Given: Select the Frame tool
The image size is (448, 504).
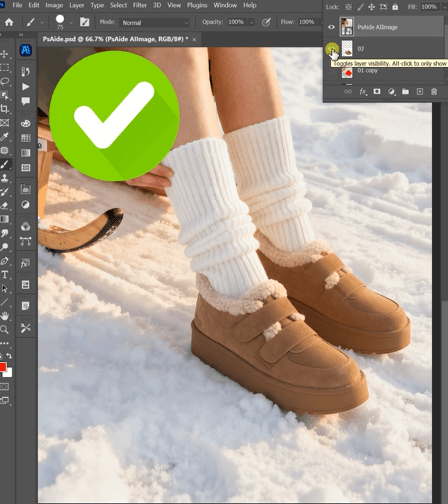Looking at the screenshot, I should pyautogui.click(x=4, y=123).
